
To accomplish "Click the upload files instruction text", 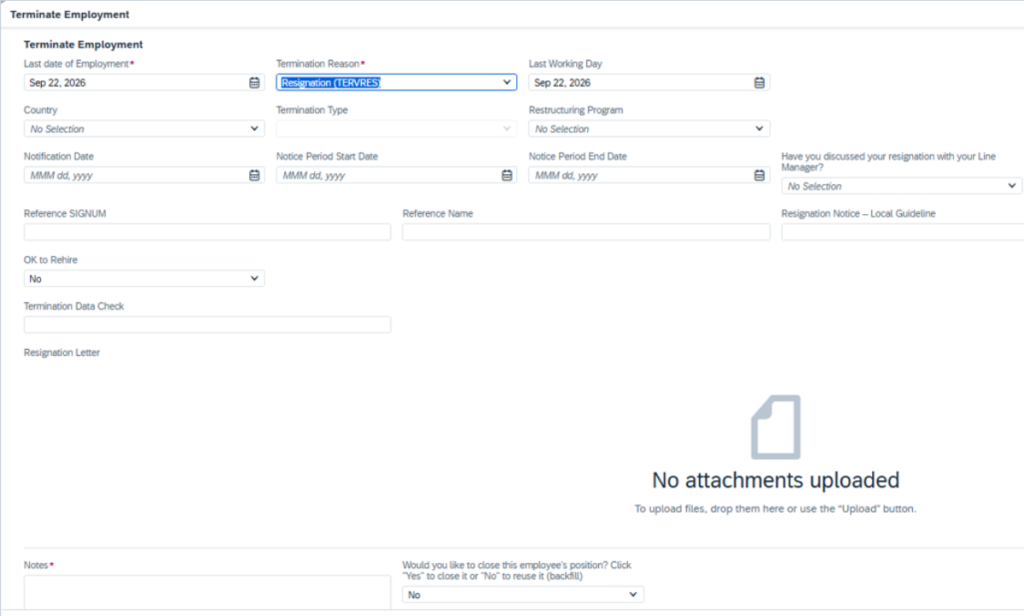I will (x=776, y=509).
